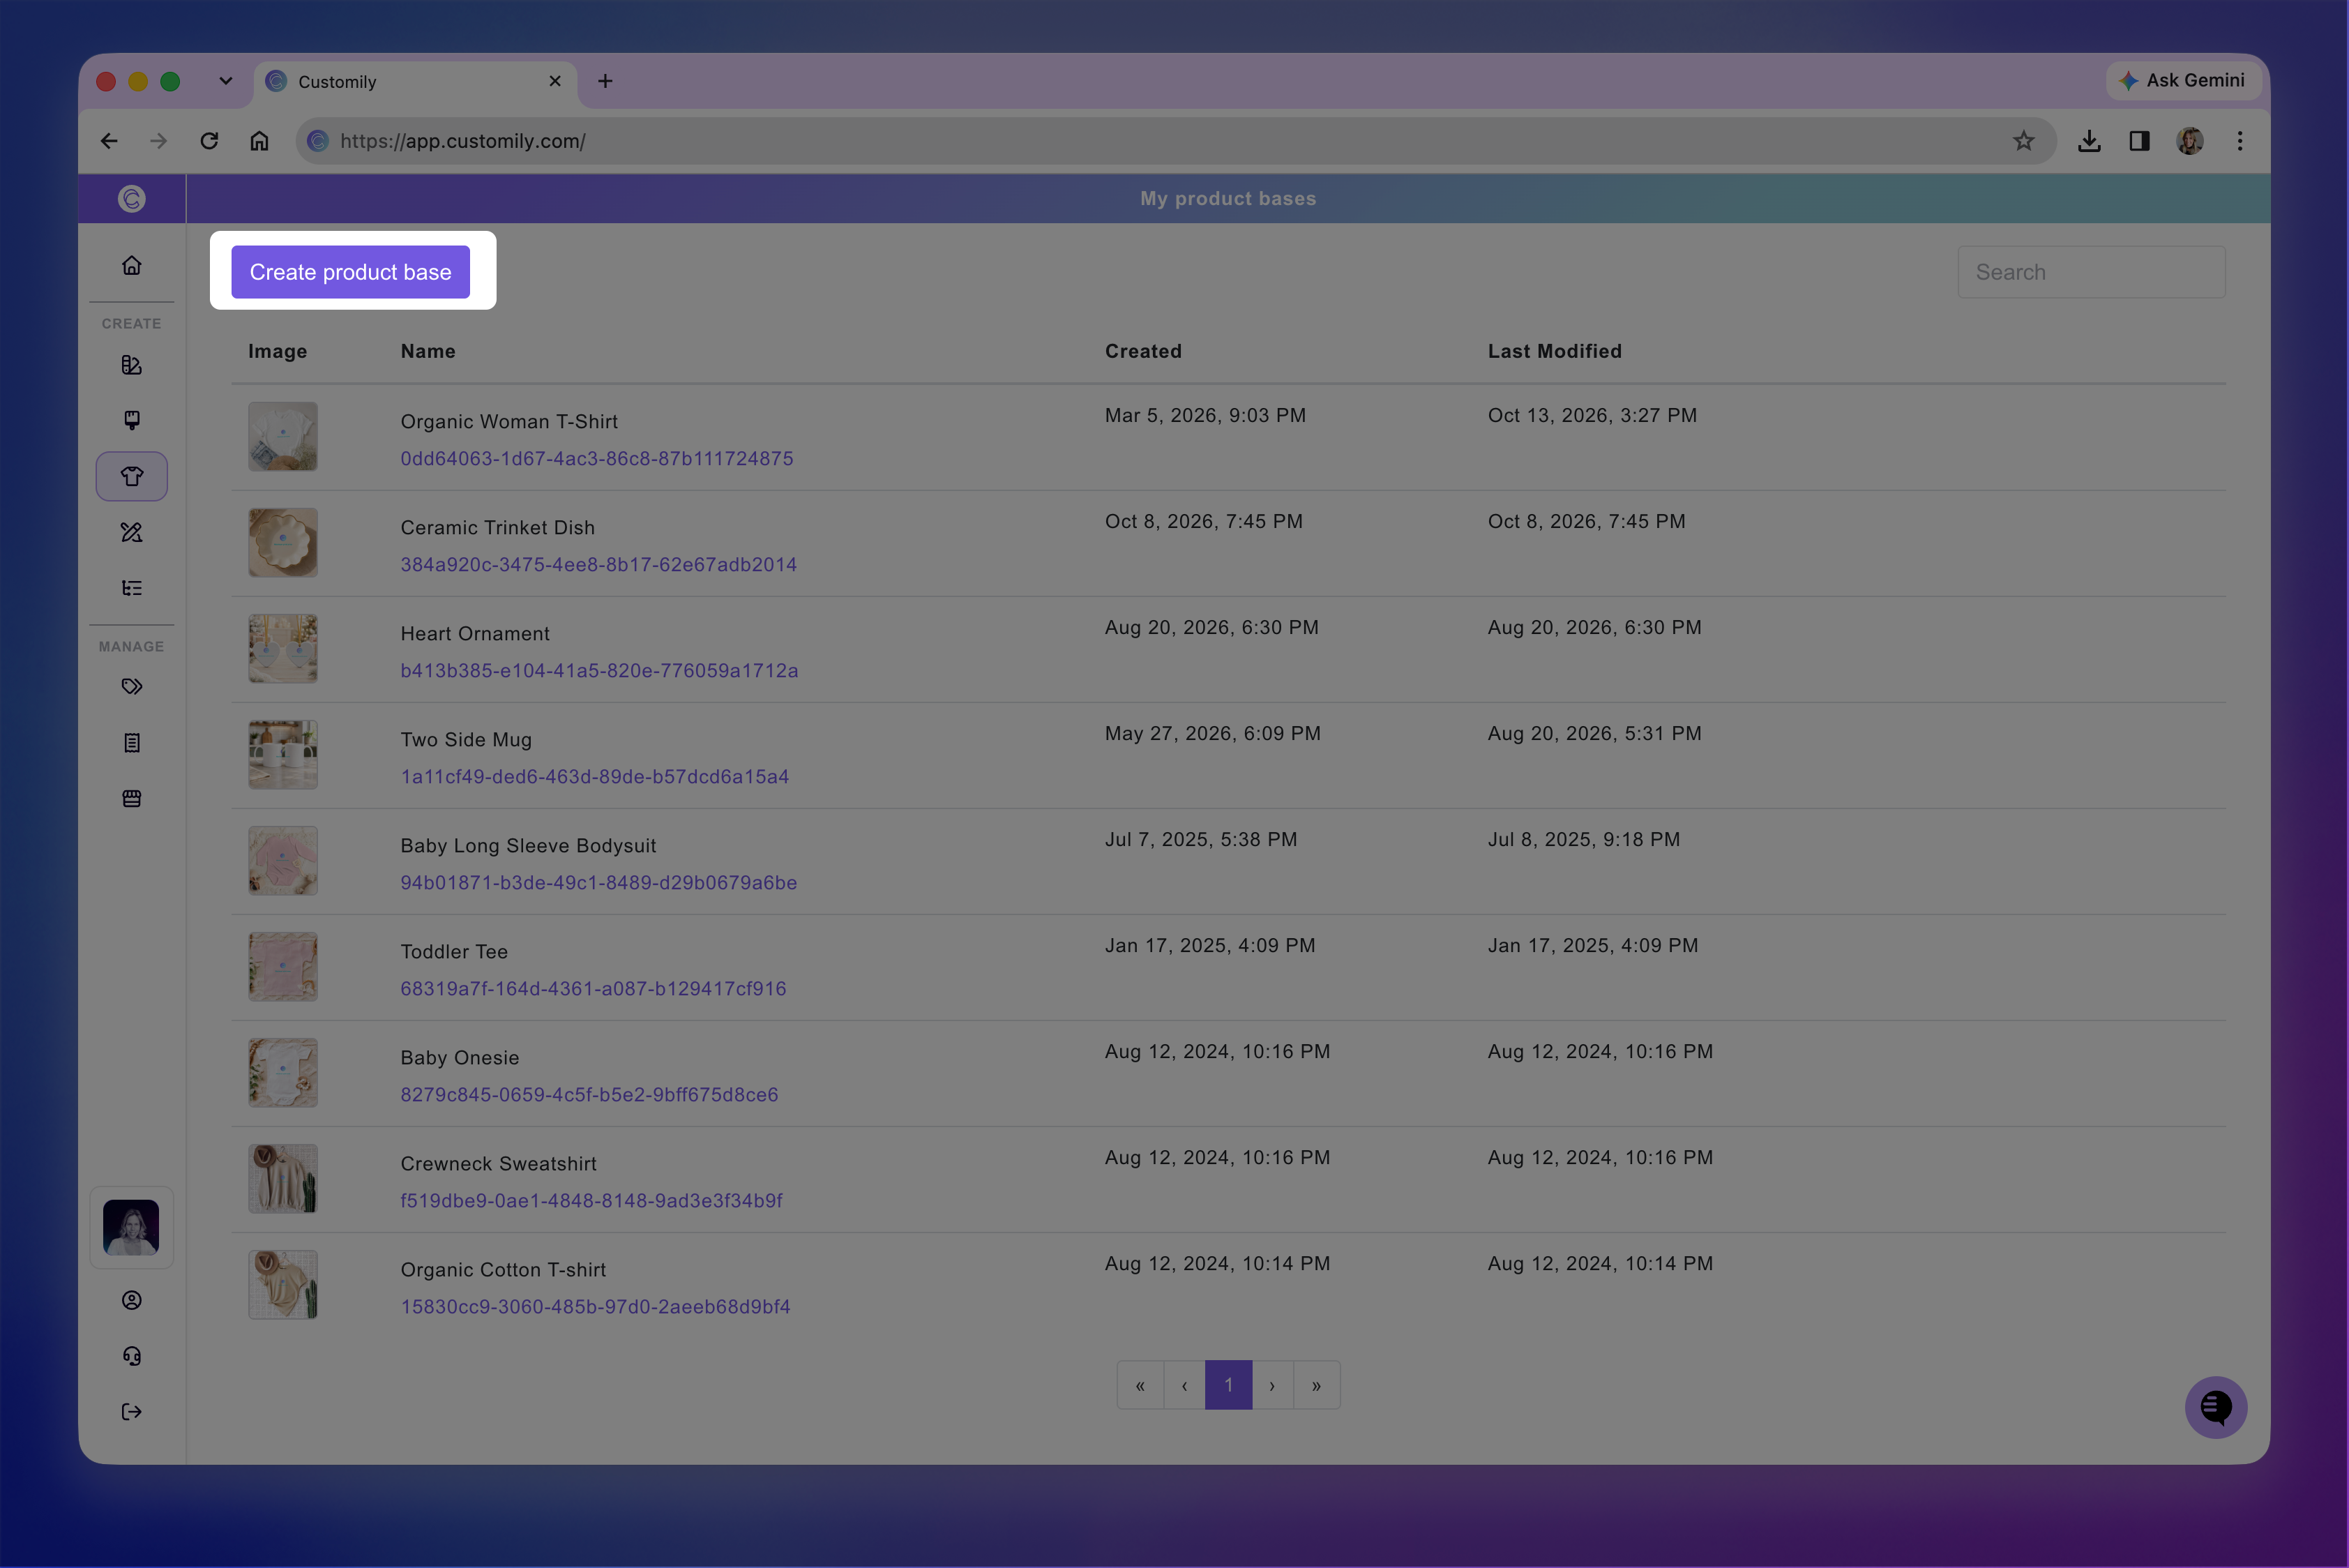Open the Home icon in the sidebar
This screenshot has width=2349, height=1568.
(131, 266)
